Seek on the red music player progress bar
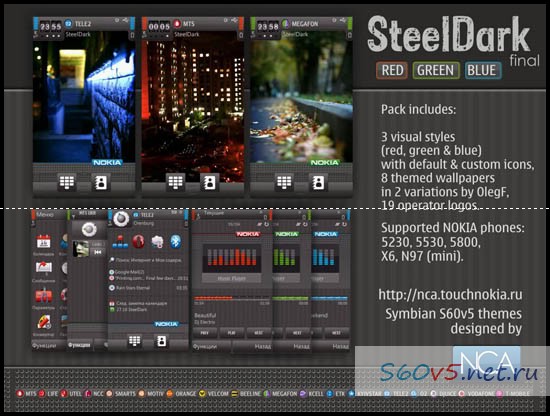550x416 pixels. [x=232, y=298]
